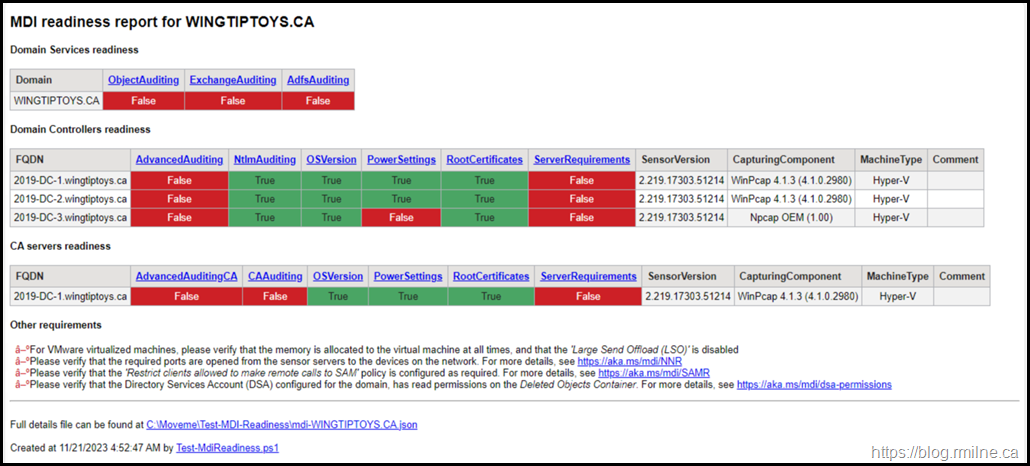Click ServerRequirements link in CA servers table
The width and height of the screenshot is (1030, 466).
click(x=588, y=276)
